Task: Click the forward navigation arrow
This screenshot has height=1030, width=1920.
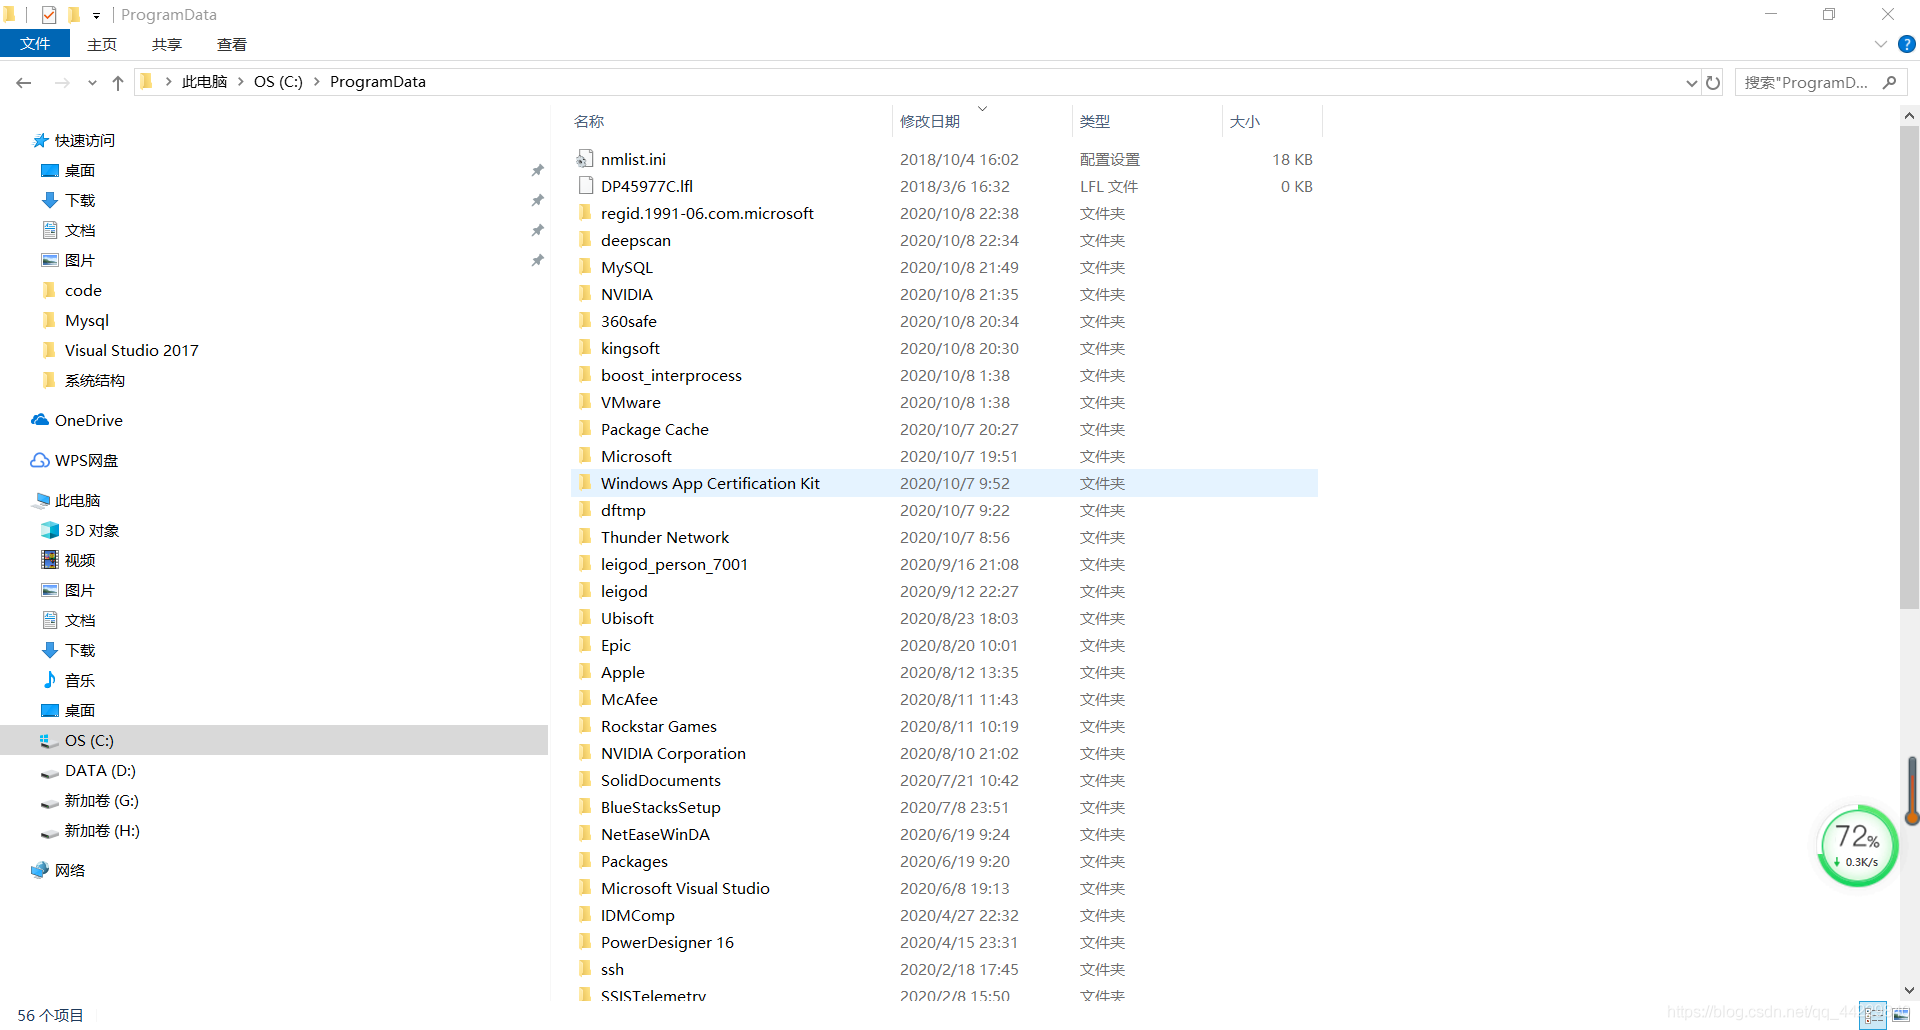Action: pyautogui.click(x=62, y=83)
